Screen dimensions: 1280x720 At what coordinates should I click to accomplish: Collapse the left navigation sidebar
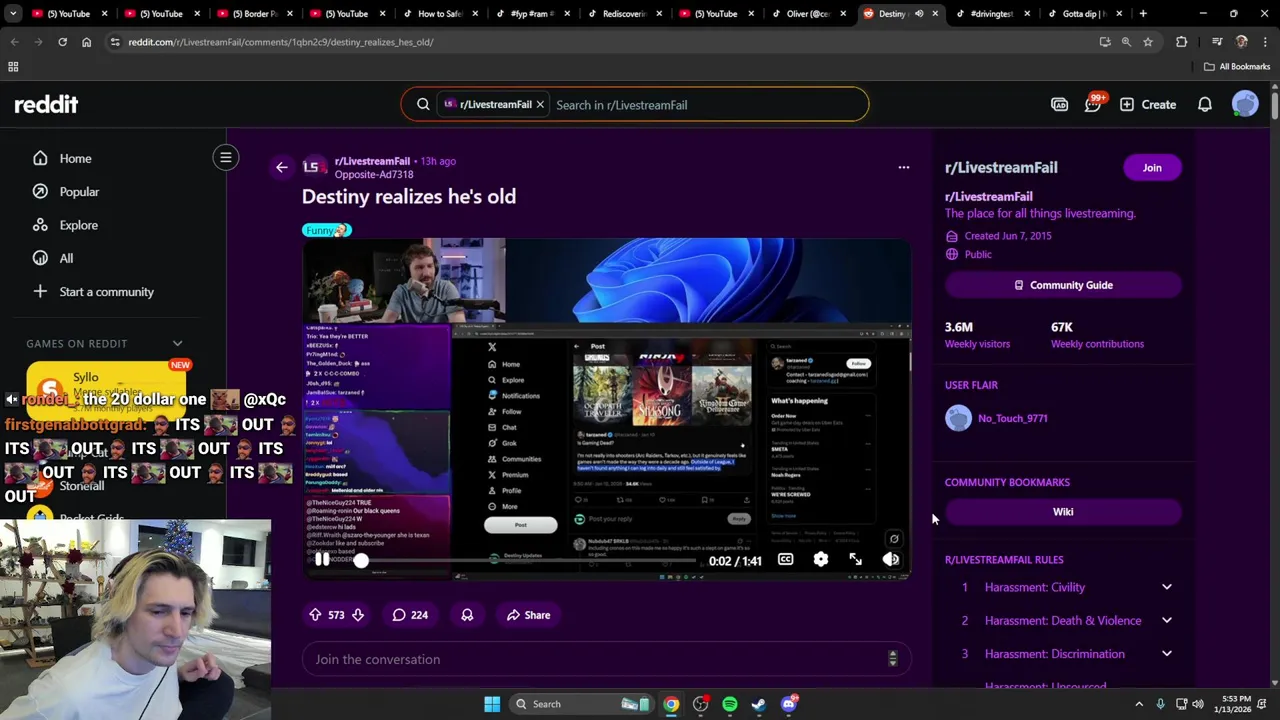226,157
